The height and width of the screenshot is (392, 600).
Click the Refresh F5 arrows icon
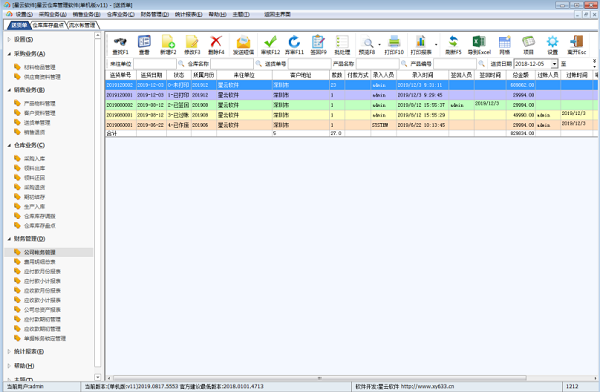click(x=453, y=42)
